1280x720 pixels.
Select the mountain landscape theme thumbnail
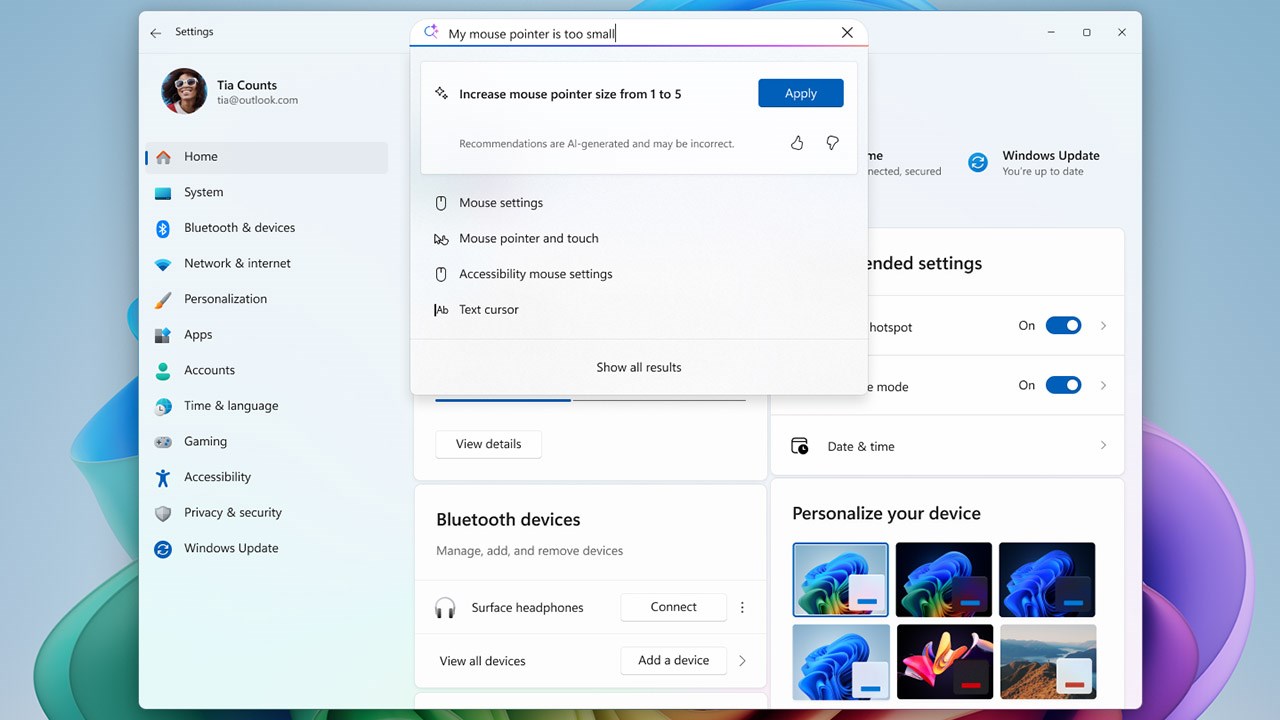click(1047, 662)
